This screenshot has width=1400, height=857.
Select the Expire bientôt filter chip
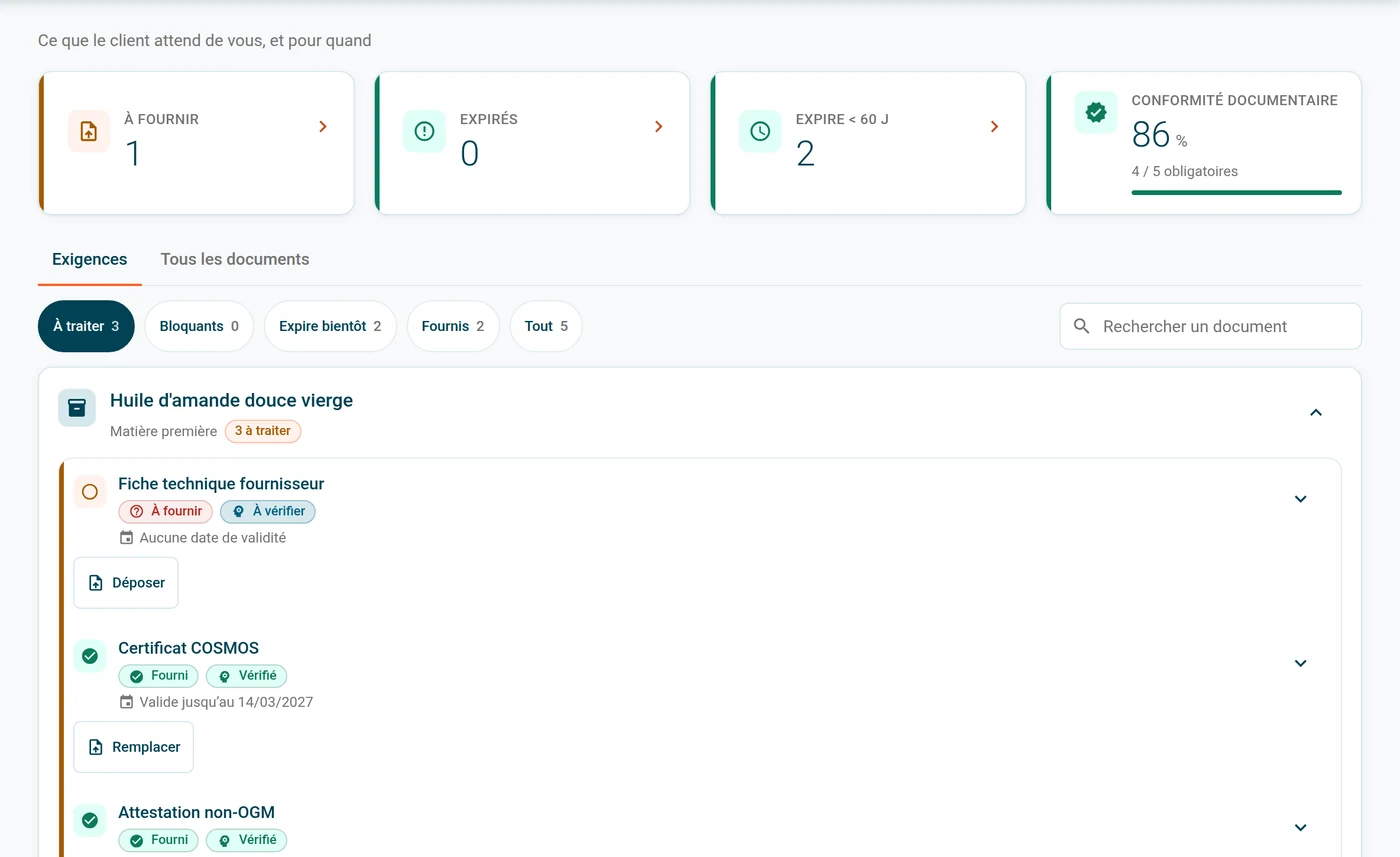(330, 326)
